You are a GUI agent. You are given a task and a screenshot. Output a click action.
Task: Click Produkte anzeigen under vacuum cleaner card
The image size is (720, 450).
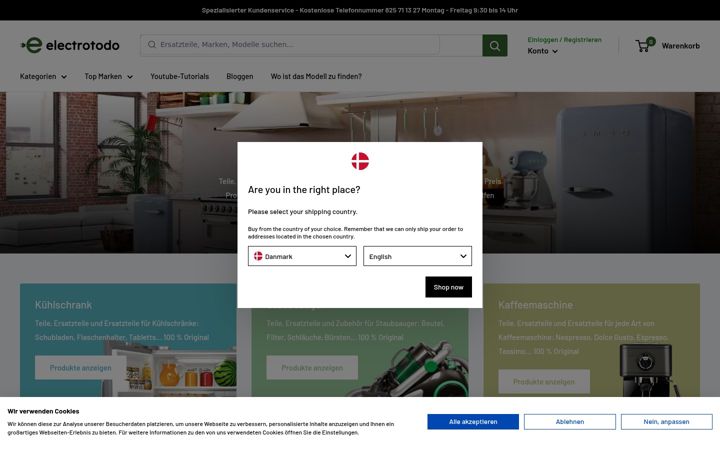pos(312,368)
